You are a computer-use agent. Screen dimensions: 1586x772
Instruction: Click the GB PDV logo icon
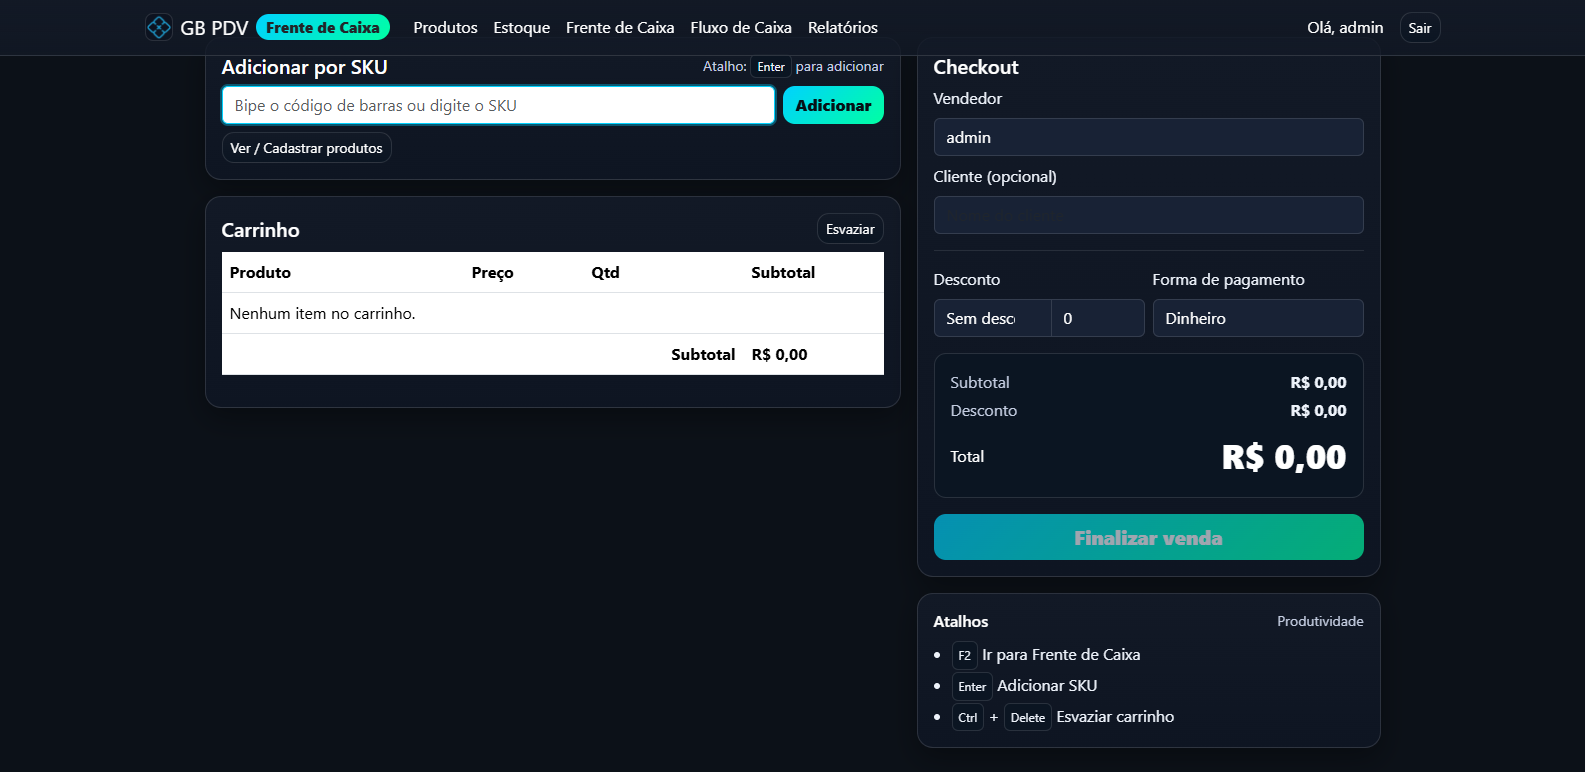tap(159, 27)
